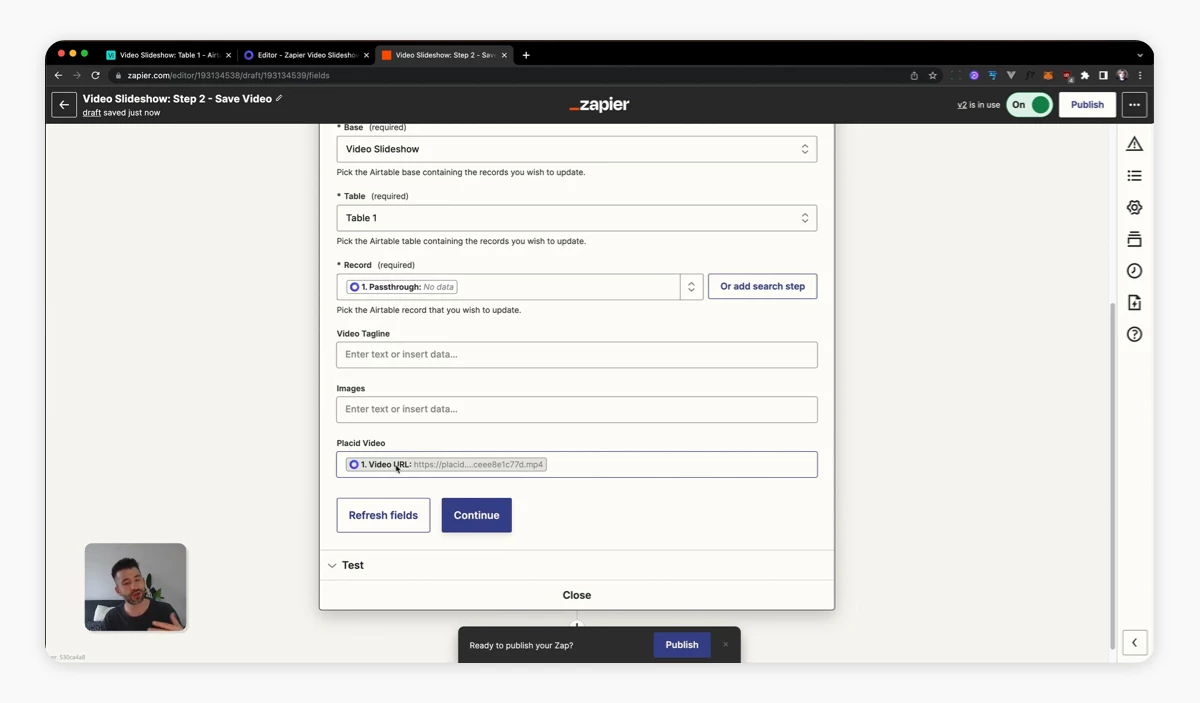Bookmark this page with the star icon

[933, 75]
